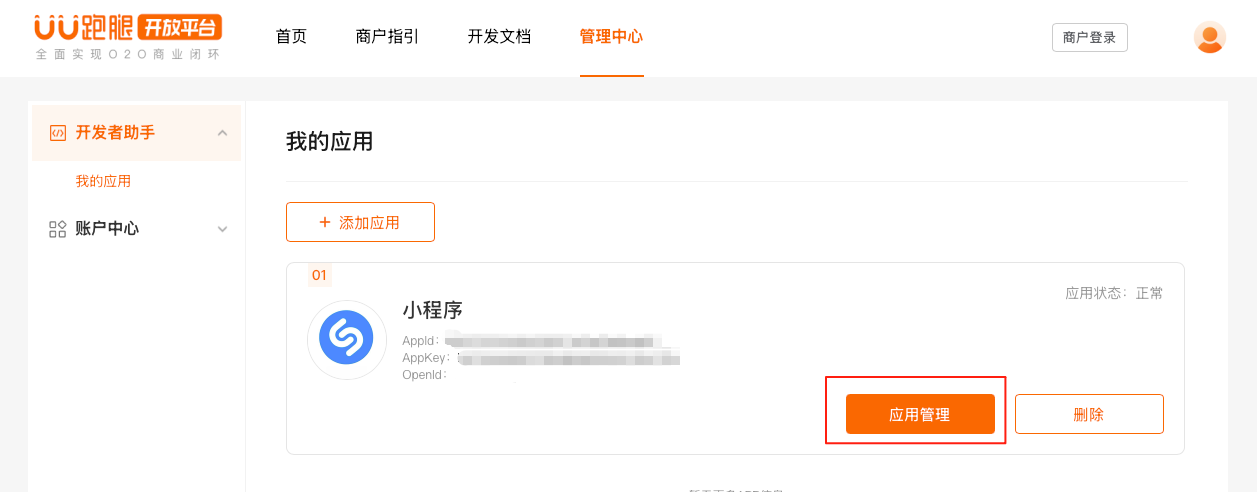Screen dimensions: 1257x492
Task: Click the 小程序 blue app icon
Action: click(x=346, y=340)
